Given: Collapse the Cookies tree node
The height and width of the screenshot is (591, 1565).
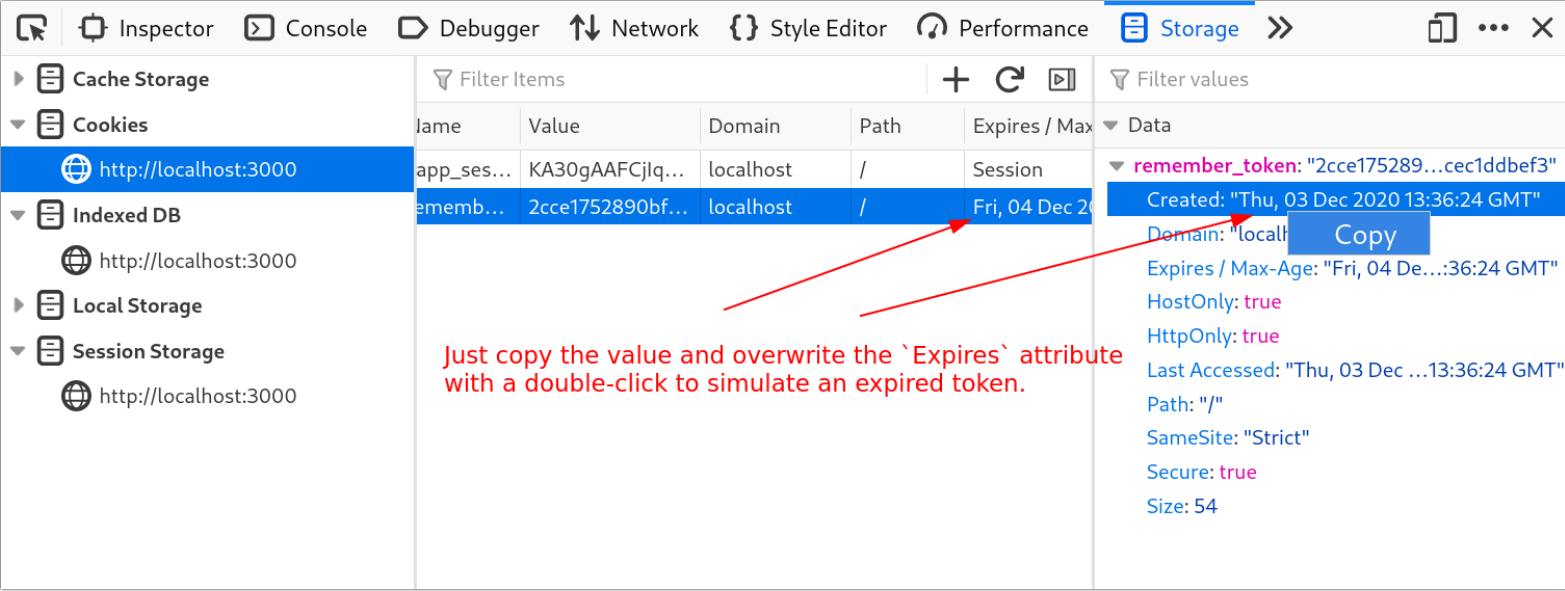Looking at the screenshot, I should coord(18,125).
